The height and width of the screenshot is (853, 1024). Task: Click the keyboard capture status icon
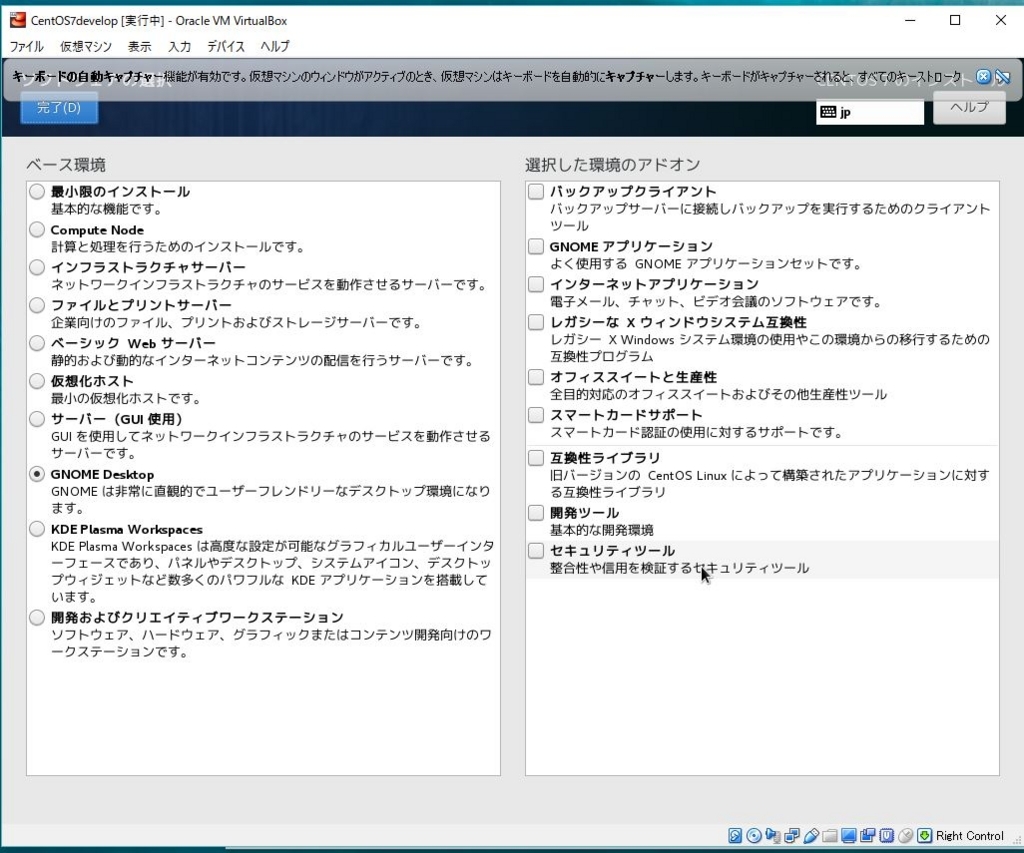point(925,835)
